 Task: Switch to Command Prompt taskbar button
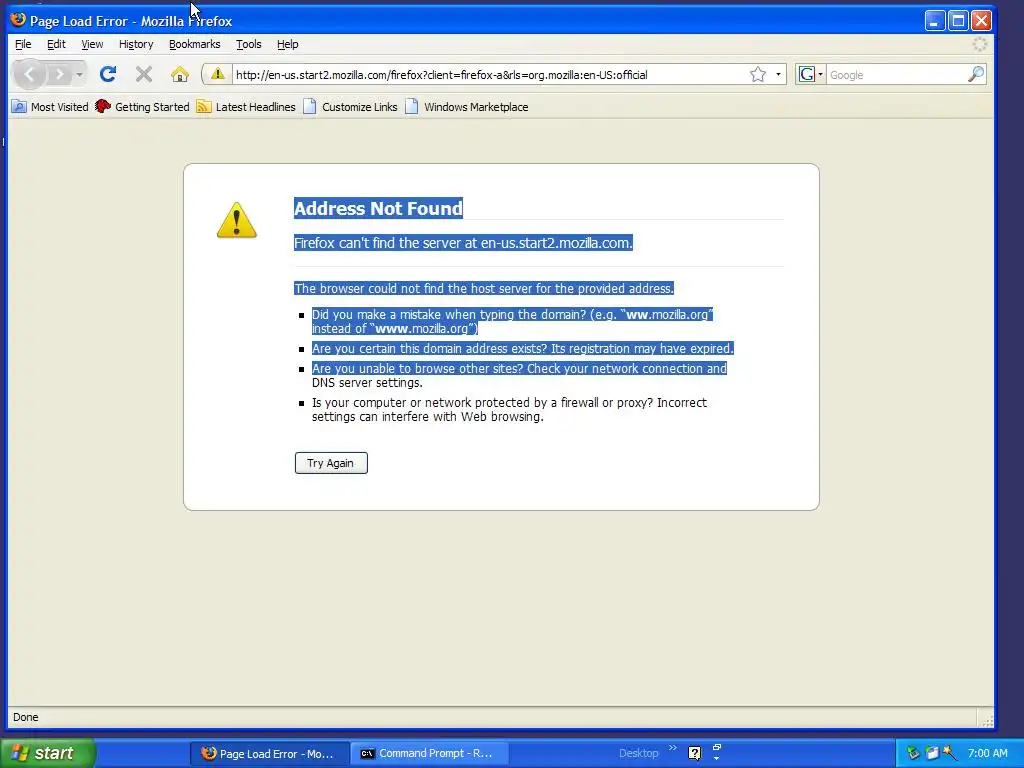(x=428, y=754)
